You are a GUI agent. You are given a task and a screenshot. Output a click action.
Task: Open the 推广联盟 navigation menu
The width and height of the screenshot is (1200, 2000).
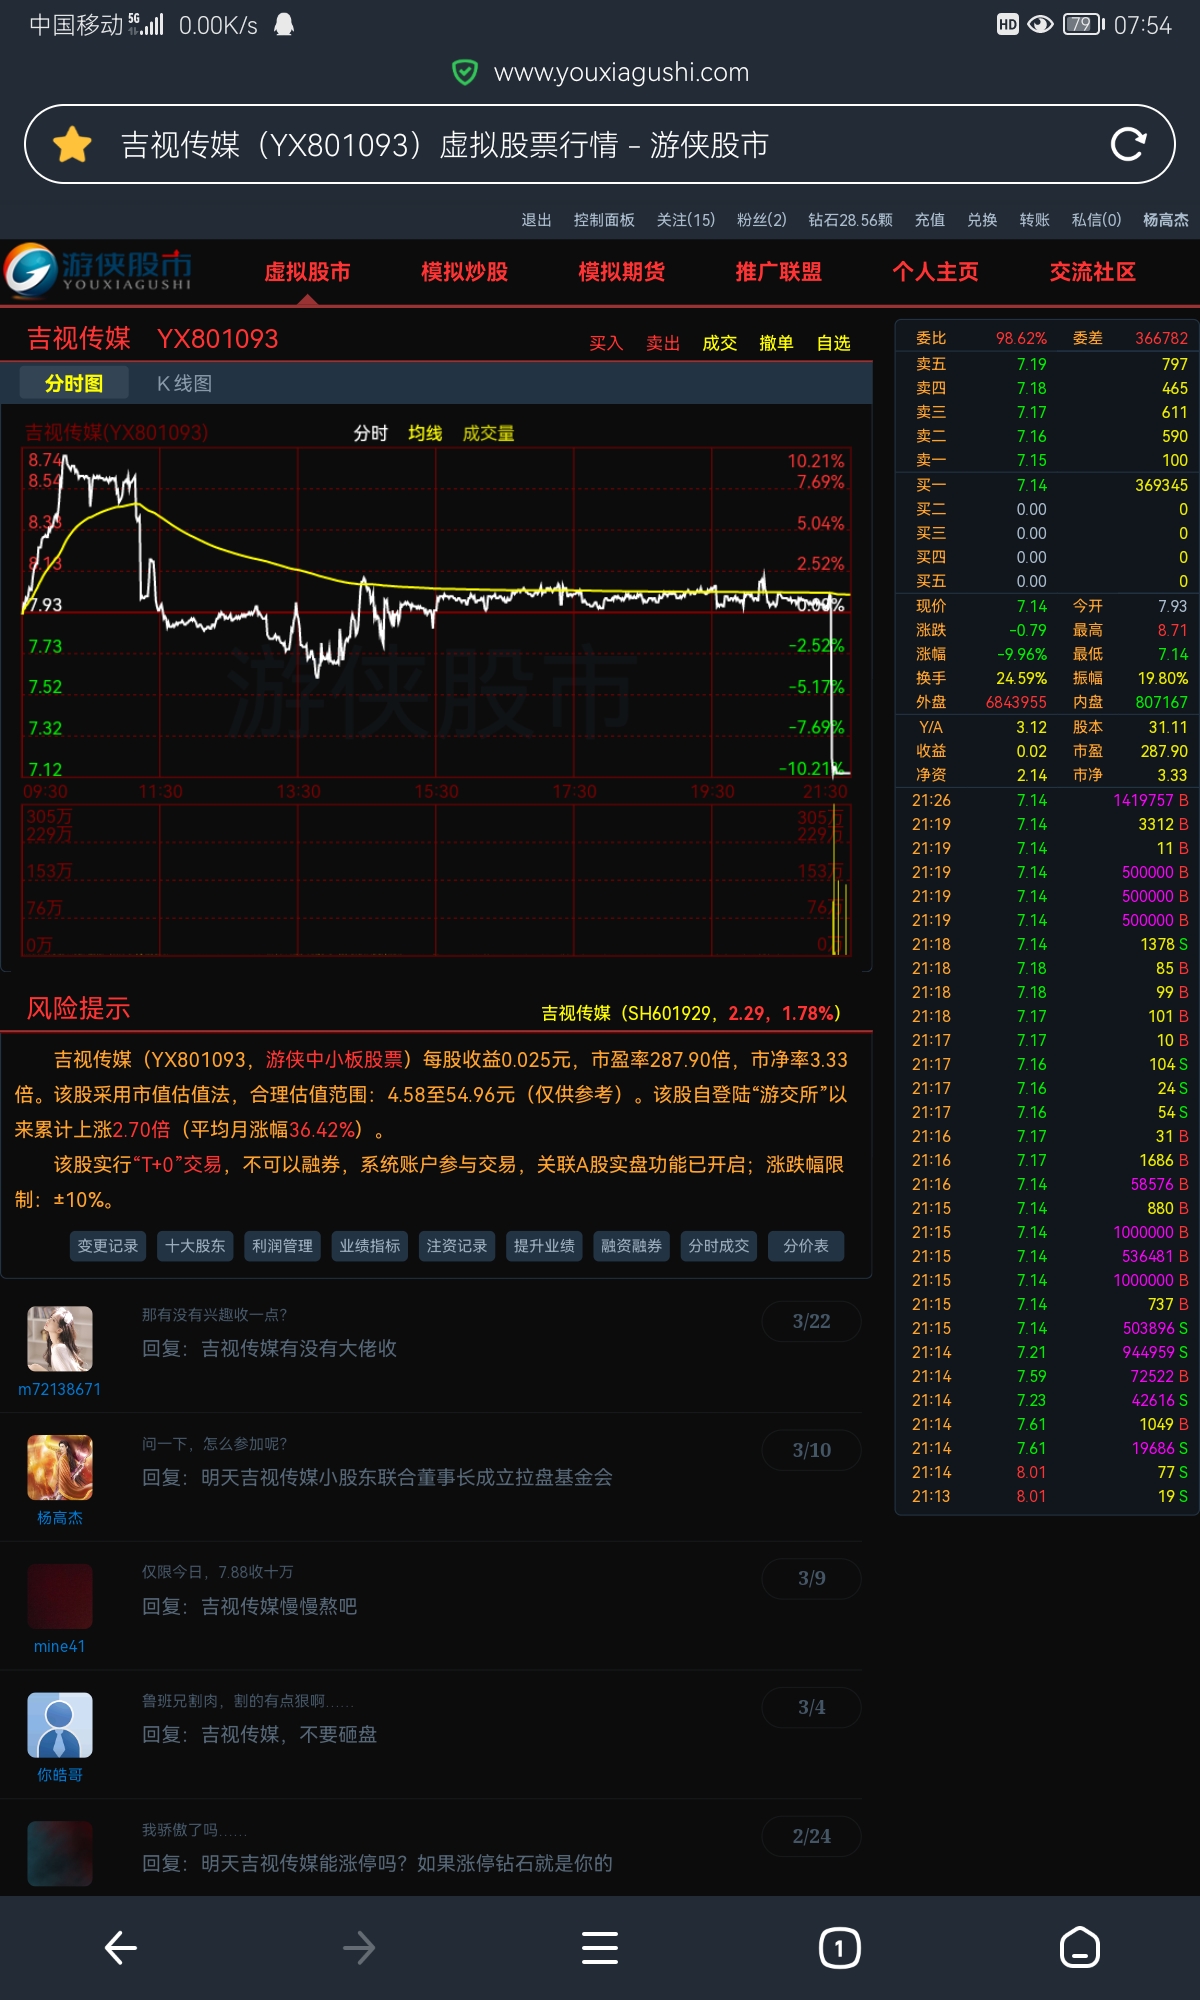[778, 272]
